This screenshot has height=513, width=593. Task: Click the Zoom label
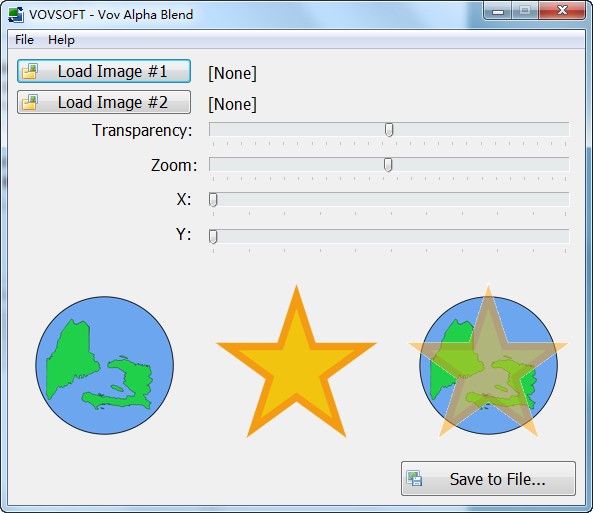click(x=174, y=165)
